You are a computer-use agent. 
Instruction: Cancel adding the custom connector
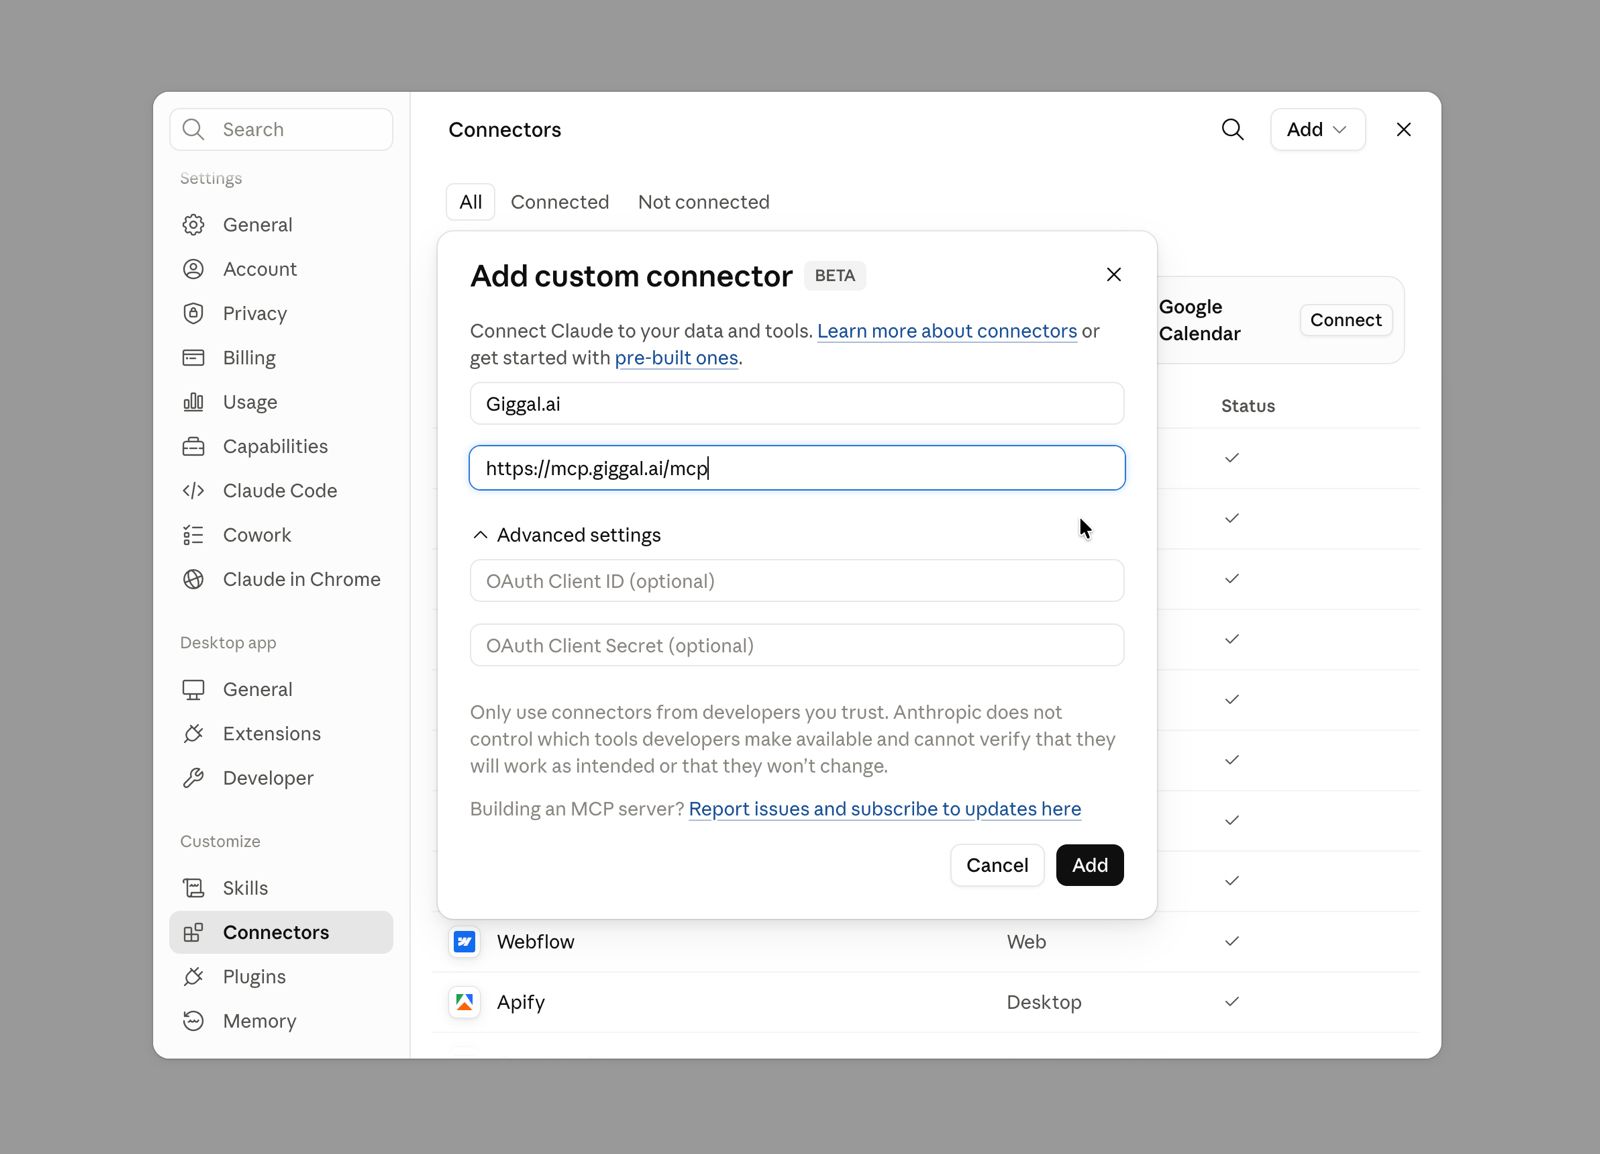coord(997,865)
